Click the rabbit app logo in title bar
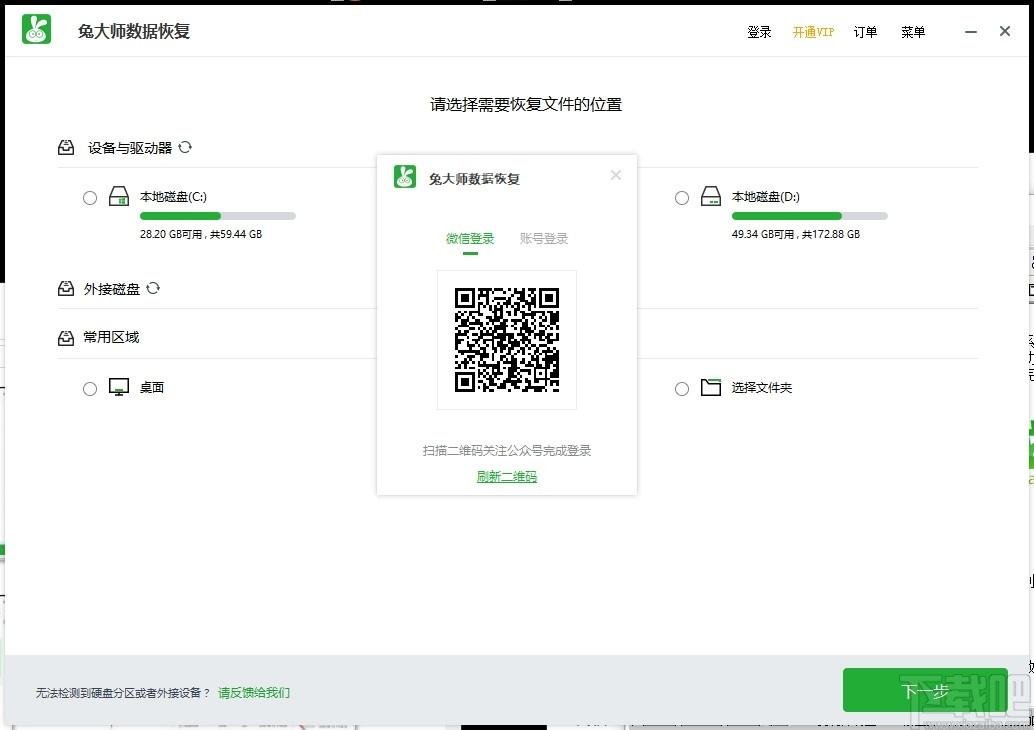 point(36,30)
